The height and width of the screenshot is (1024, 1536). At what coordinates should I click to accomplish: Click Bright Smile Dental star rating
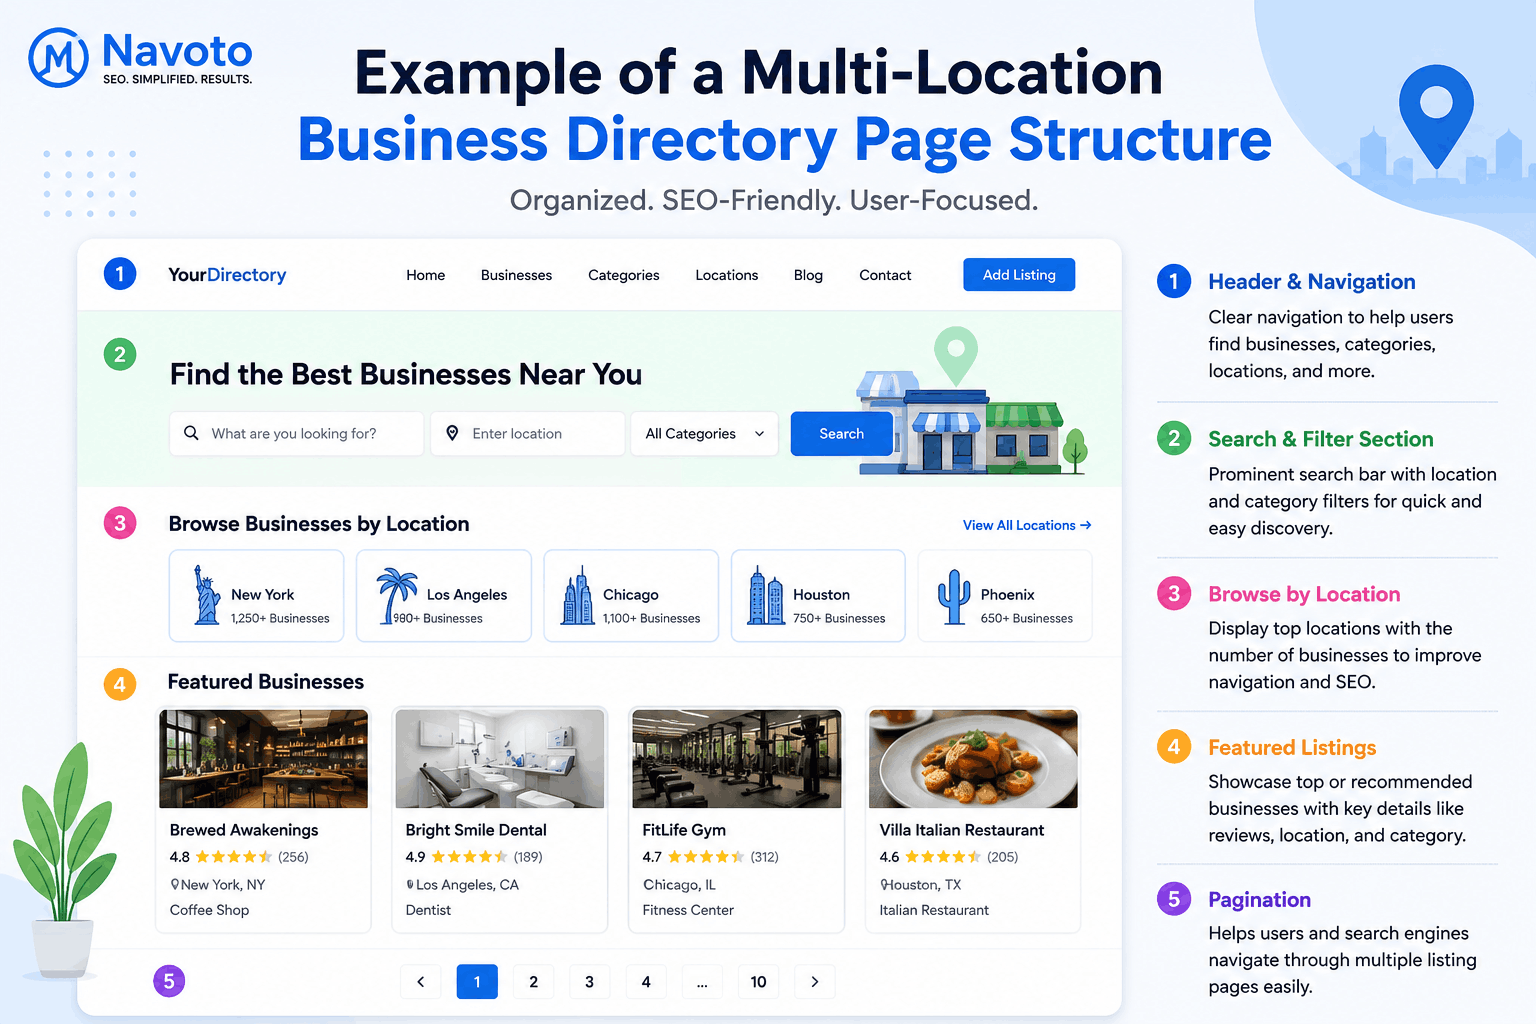(470, 857)
